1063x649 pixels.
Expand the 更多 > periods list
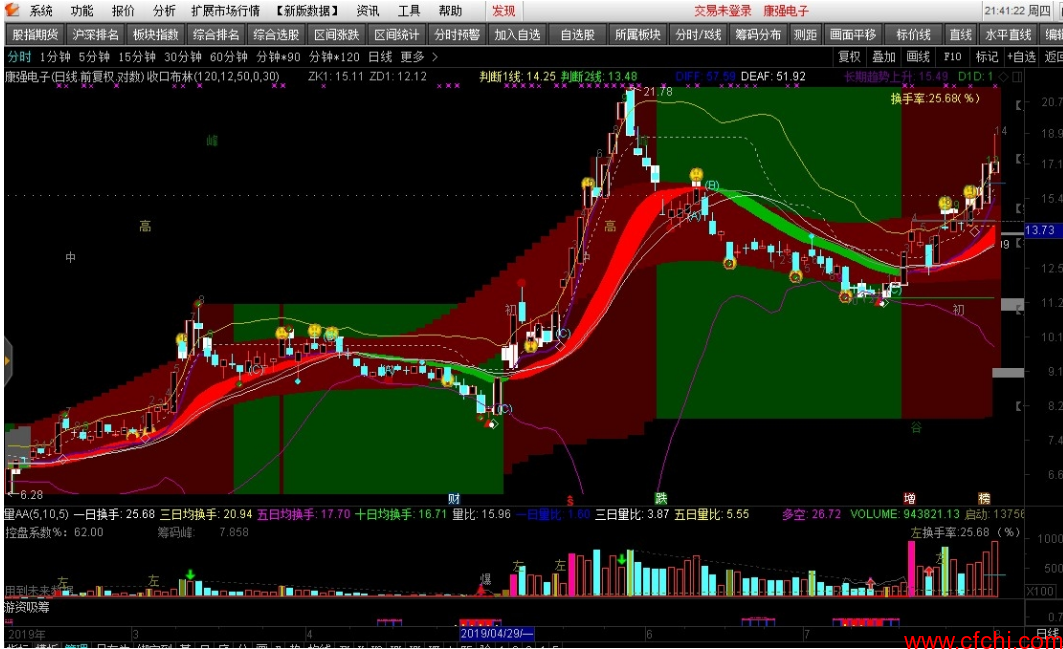pyautogui.click(x=419, y=57)
